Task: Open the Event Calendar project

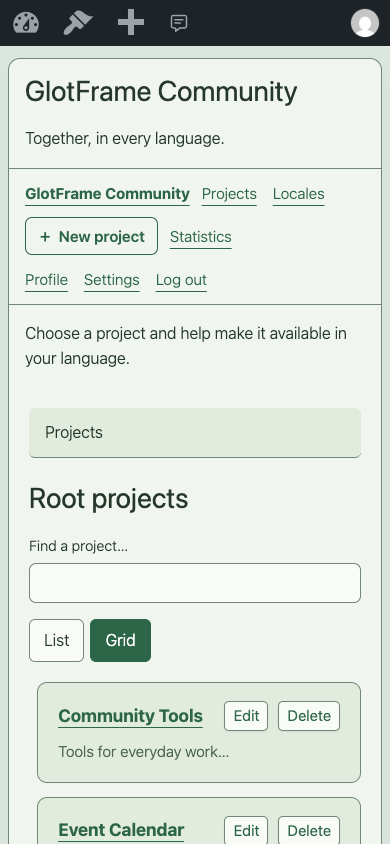Action: click(x=121, y=830)
